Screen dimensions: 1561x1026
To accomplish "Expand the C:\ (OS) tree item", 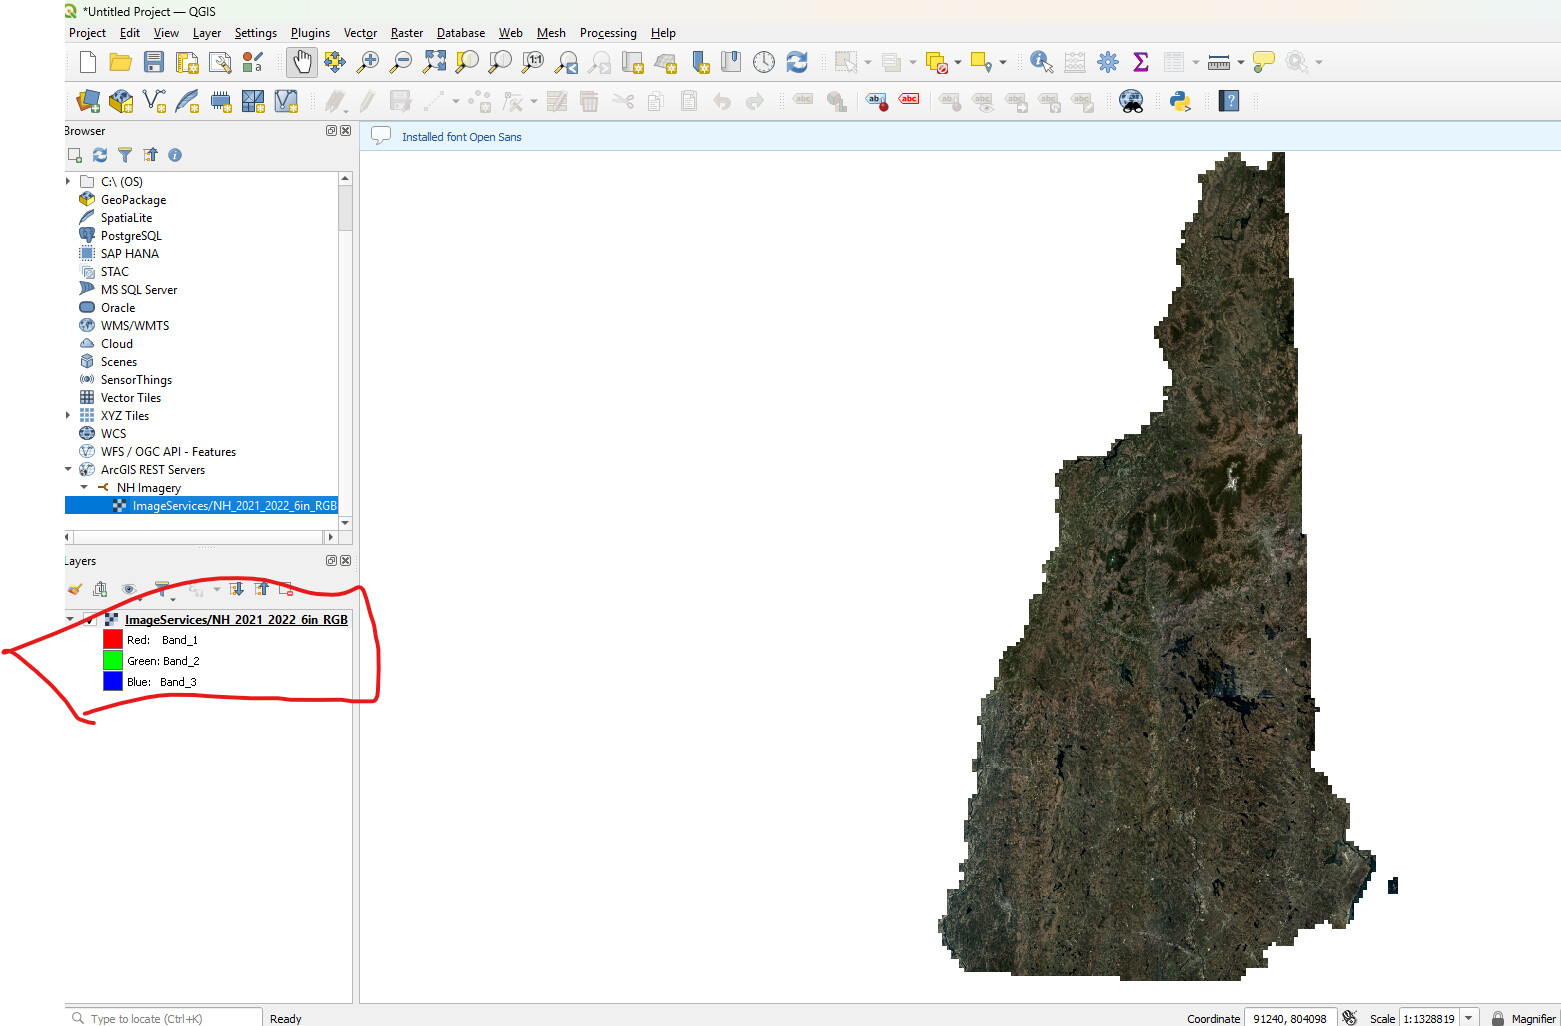I will tap(68, 181).
